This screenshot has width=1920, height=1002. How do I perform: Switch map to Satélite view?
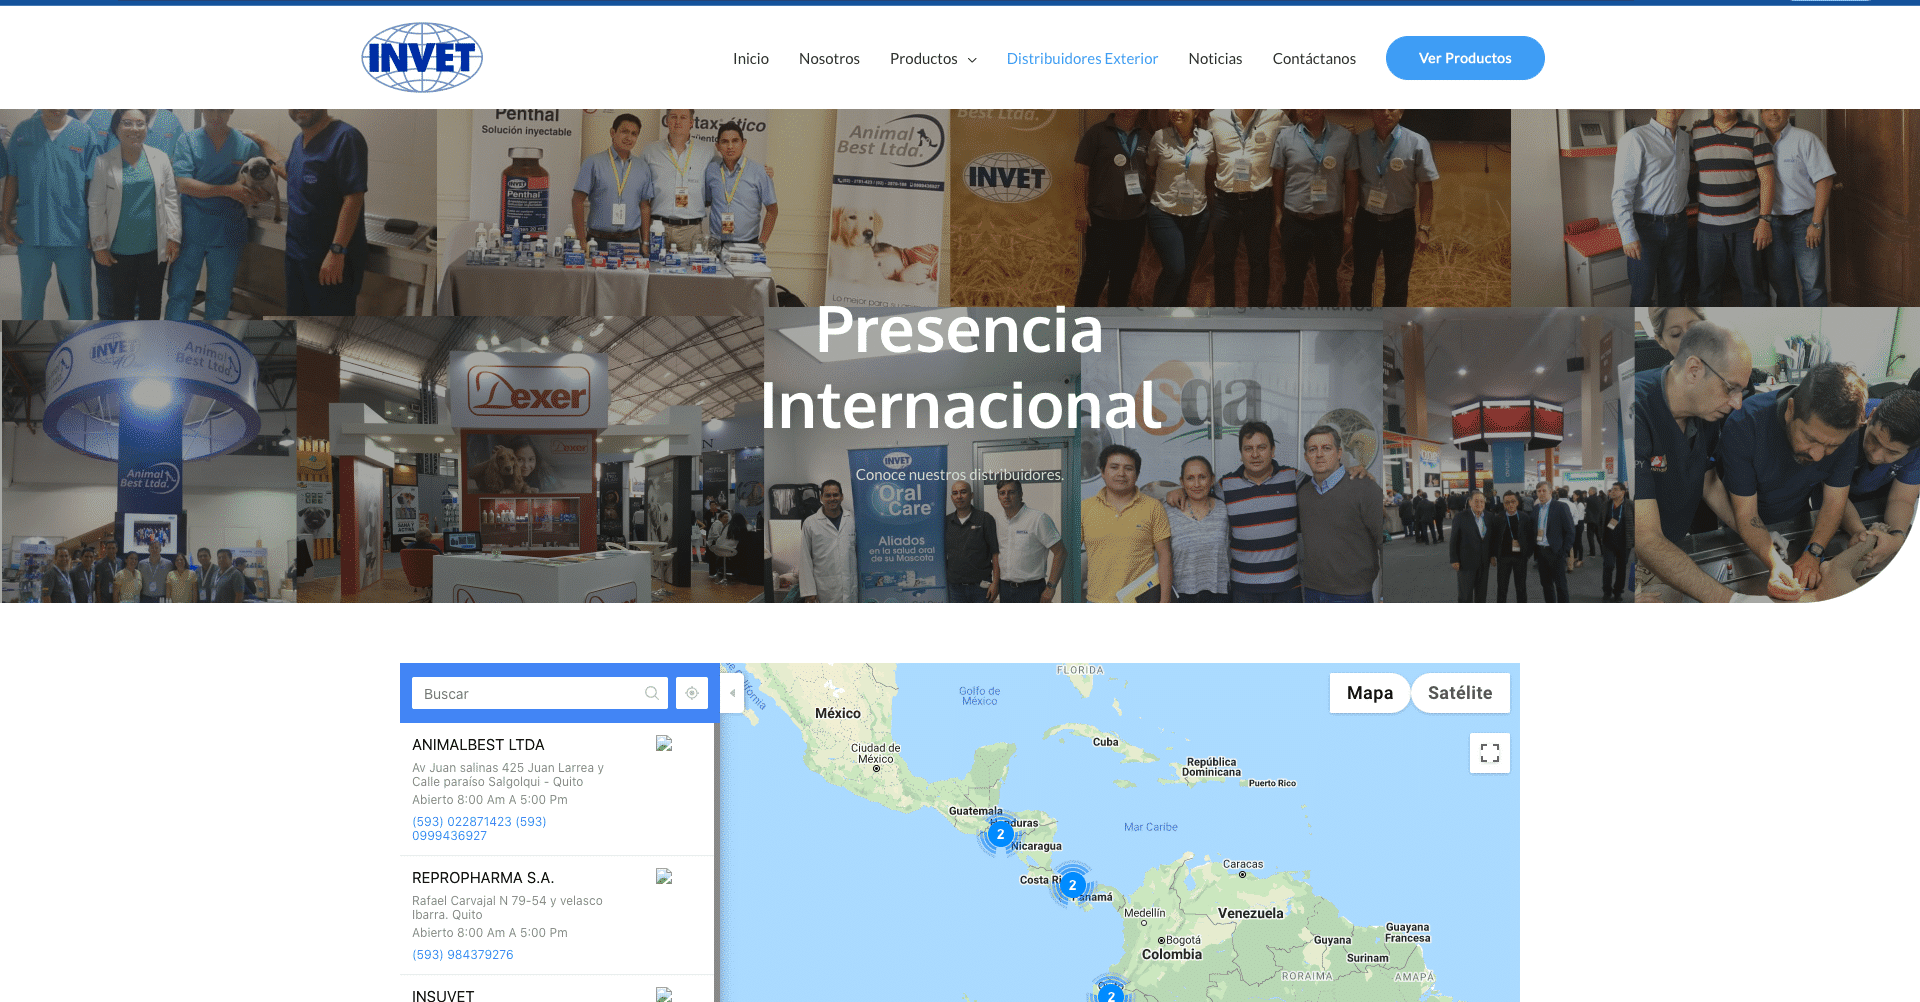coord(1460,693)
